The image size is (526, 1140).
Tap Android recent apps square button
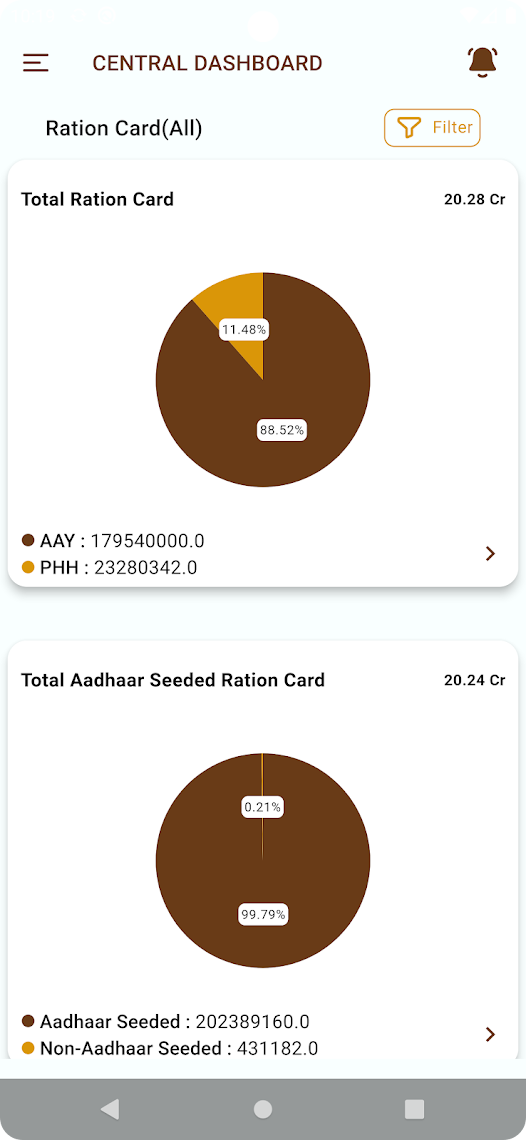(415, 1109)
